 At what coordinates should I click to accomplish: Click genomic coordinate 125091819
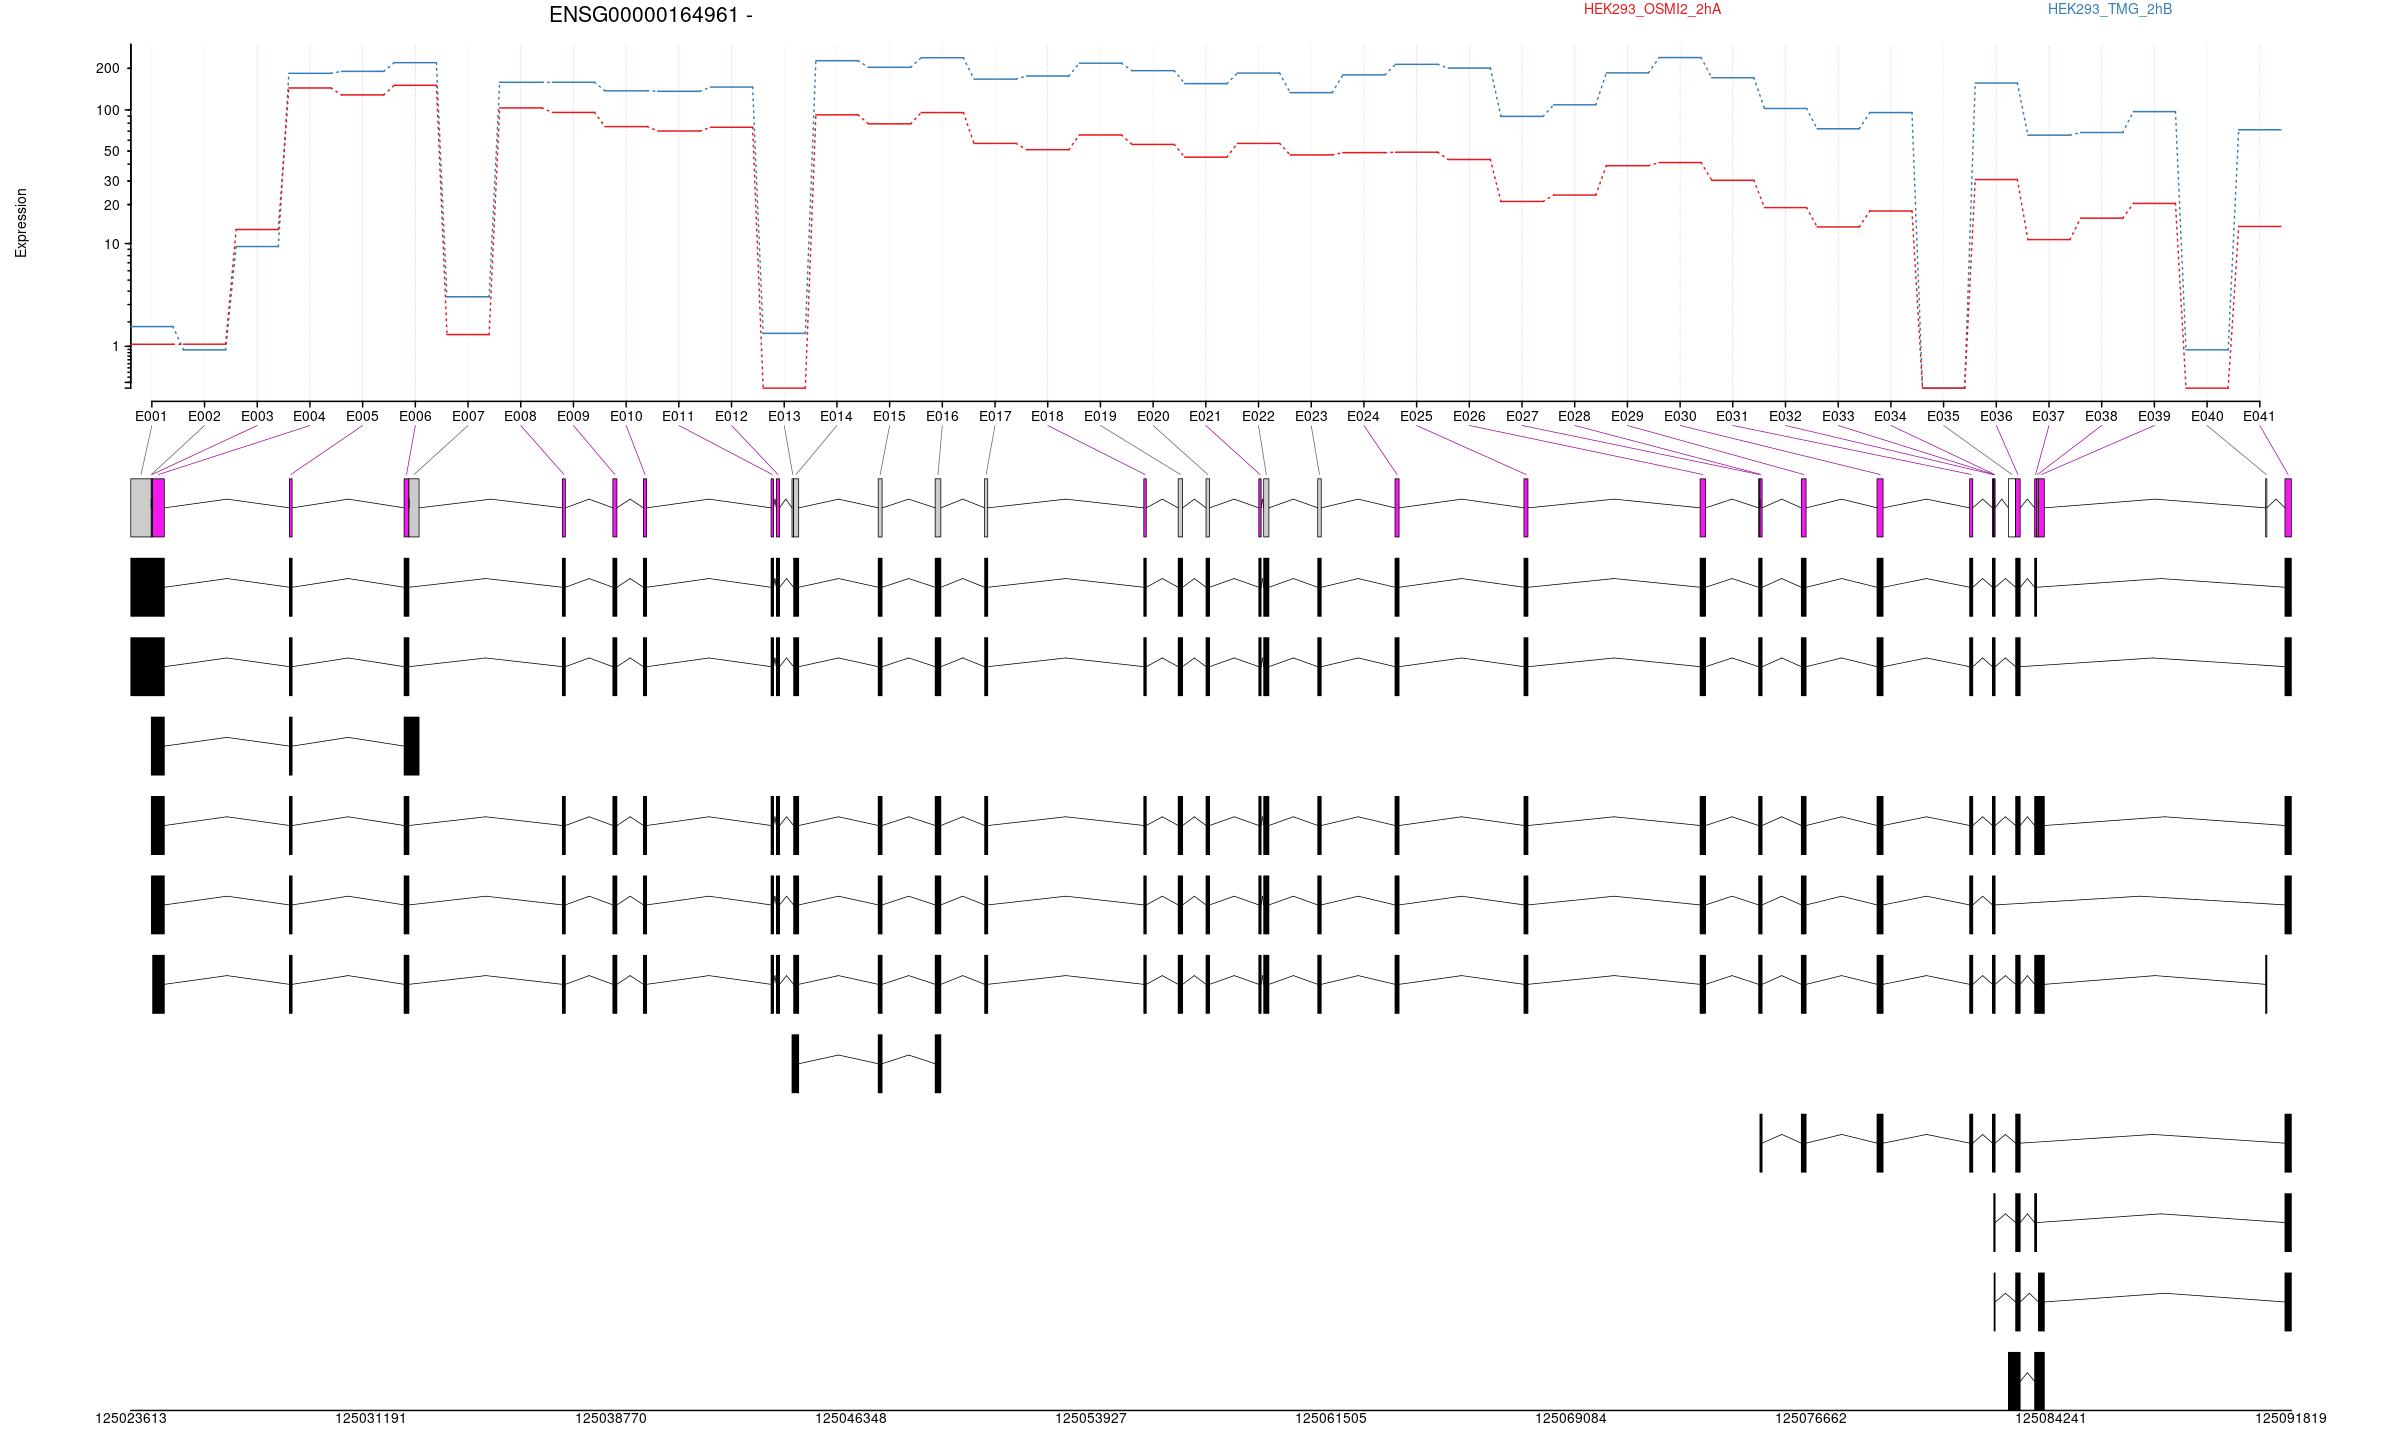pyautogui.click(x=2291, y=1419)
